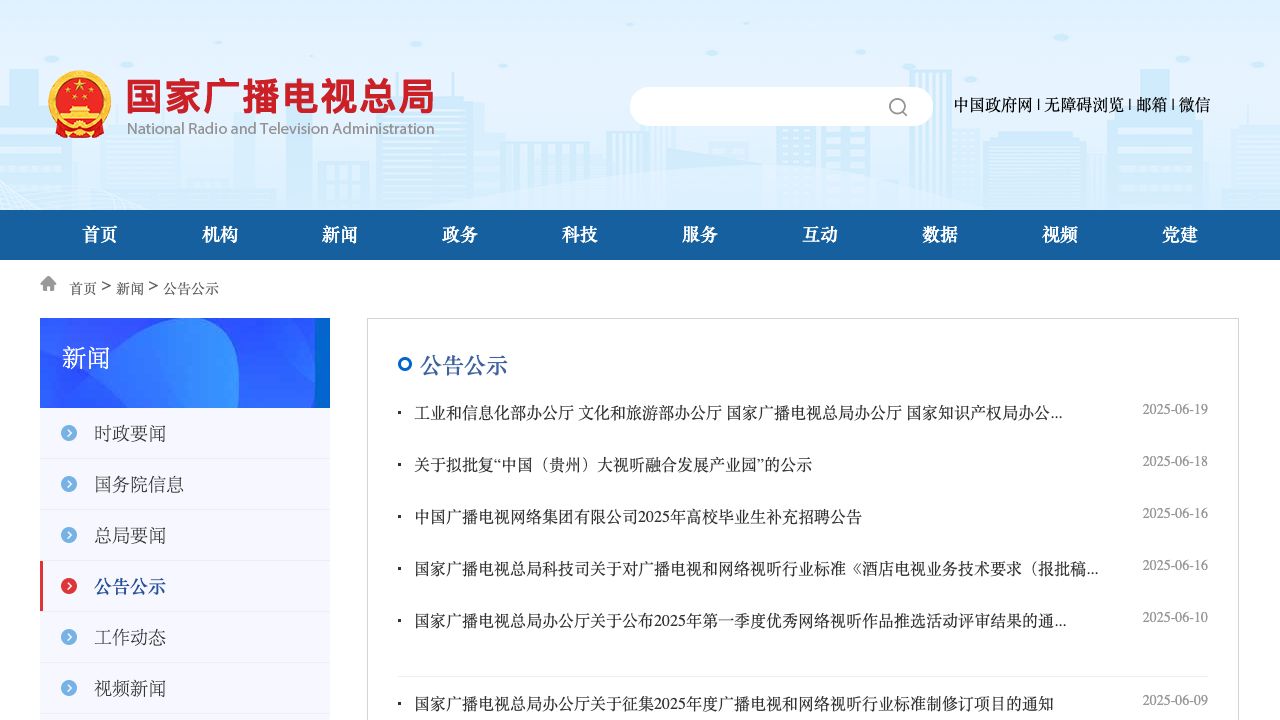1280x720 pixels.
Task: Open the 中国政府网 link
Action: click(x=992, y=105)
